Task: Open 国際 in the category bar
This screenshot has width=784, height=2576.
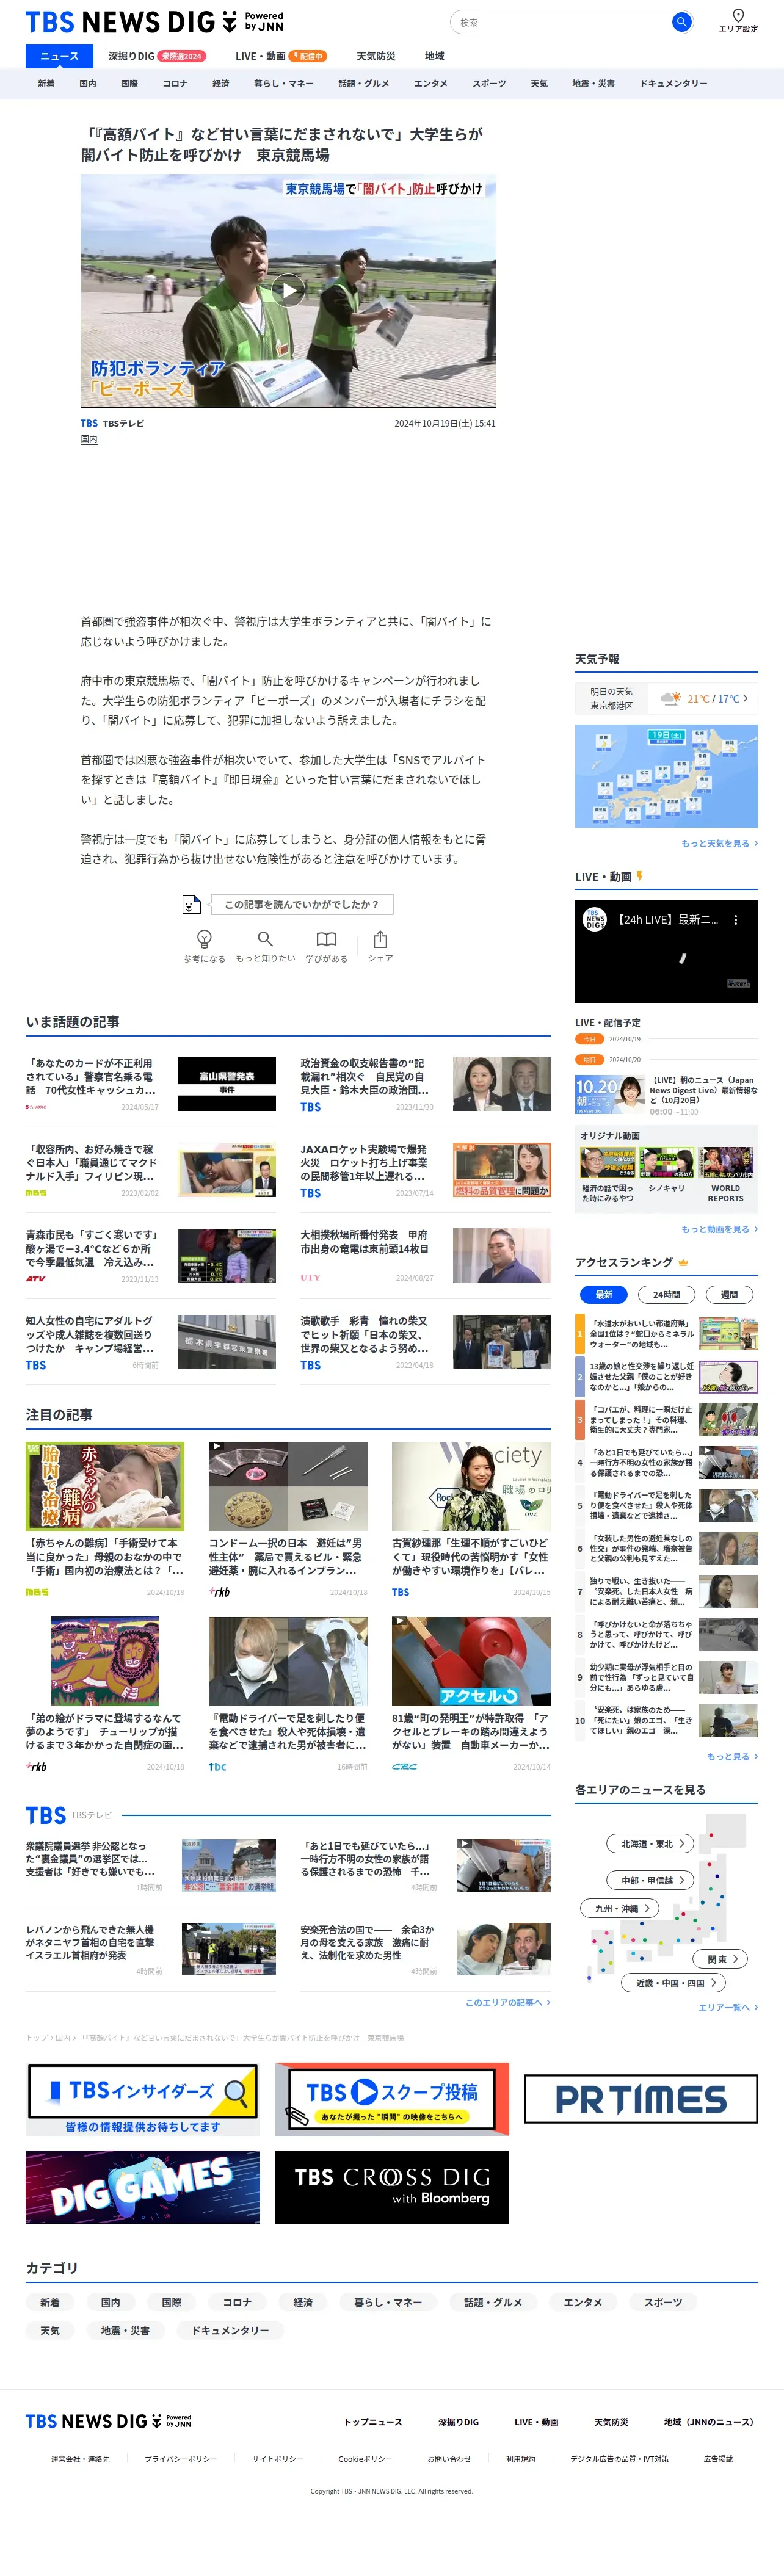Action: tap(129, 84)
